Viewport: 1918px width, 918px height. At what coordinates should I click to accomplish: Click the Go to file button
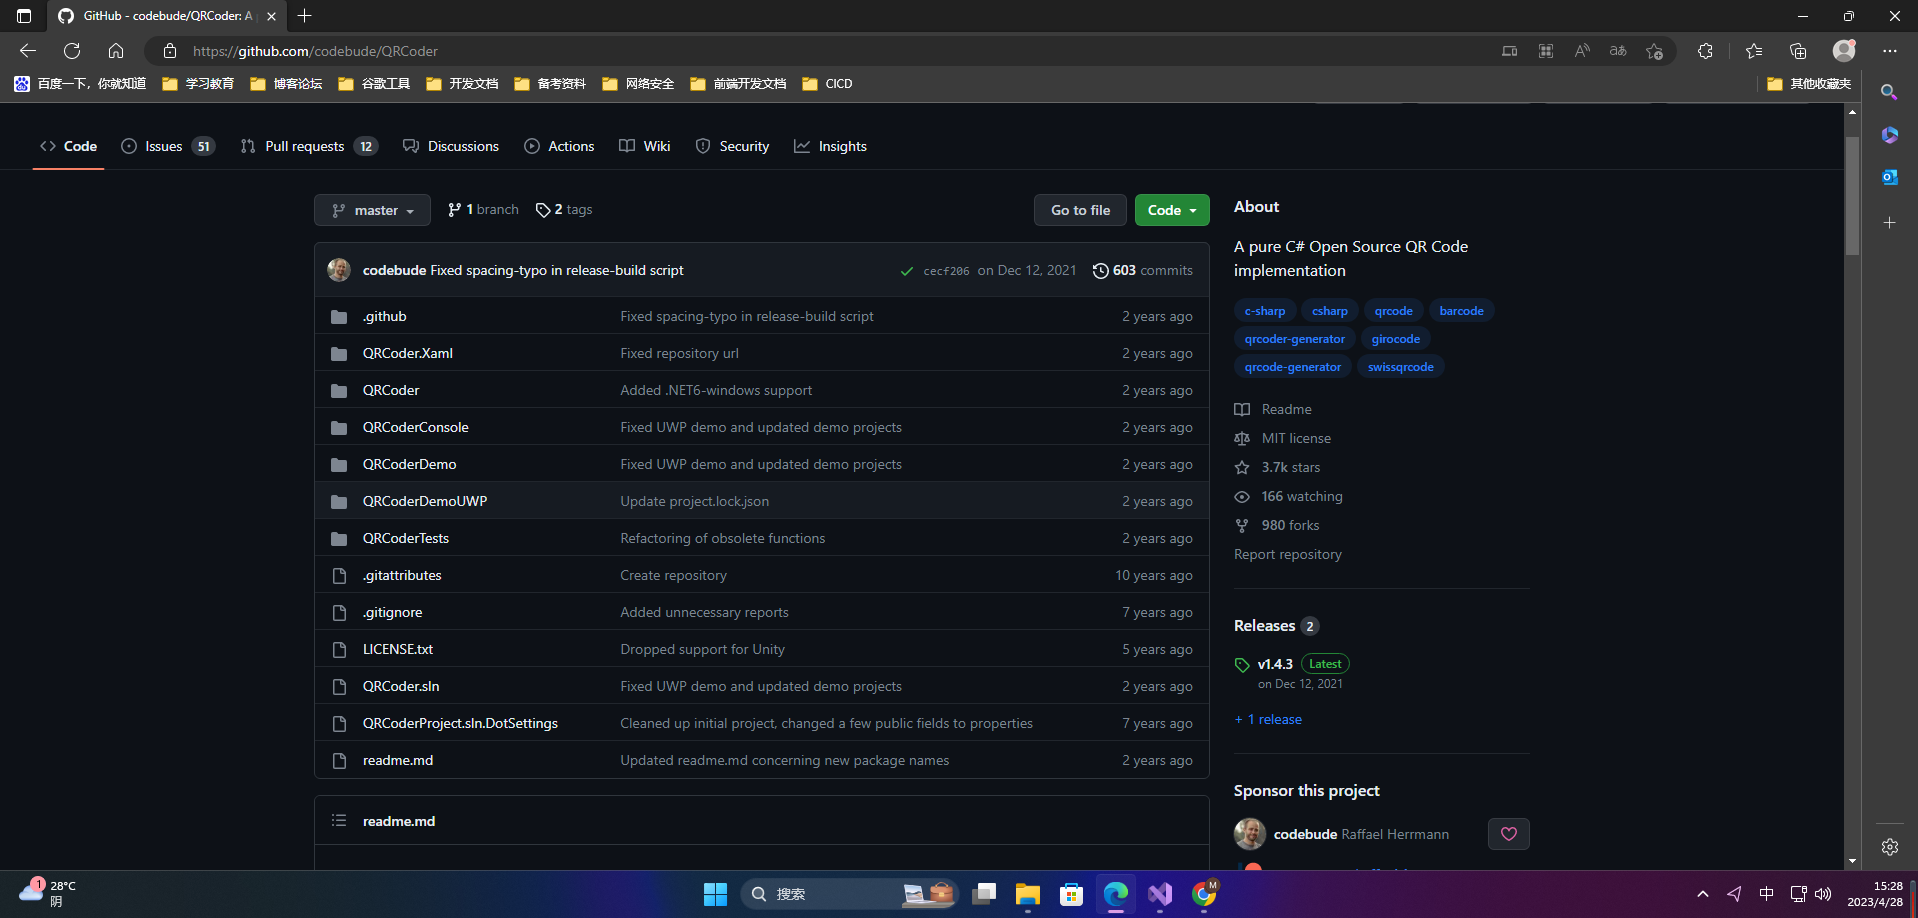(x=1080, y=210)
